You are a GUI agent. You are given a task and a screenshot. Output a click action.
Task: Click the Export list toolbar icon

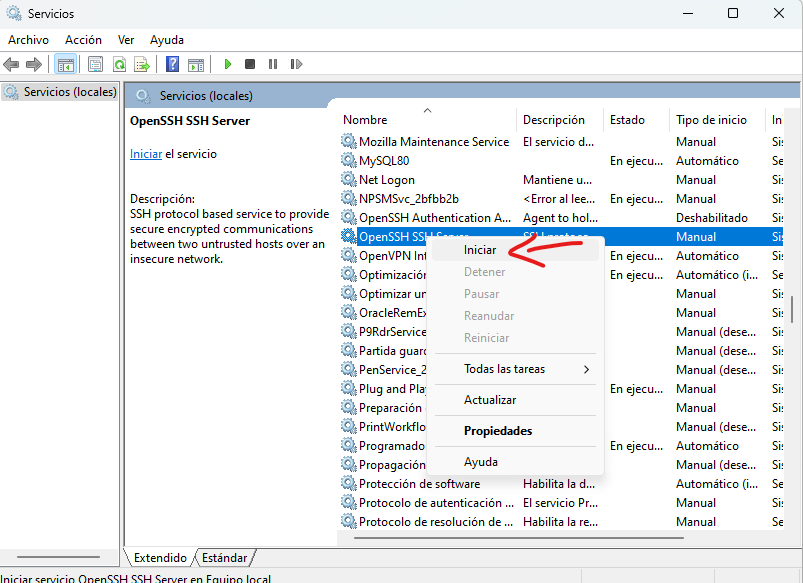142,64
